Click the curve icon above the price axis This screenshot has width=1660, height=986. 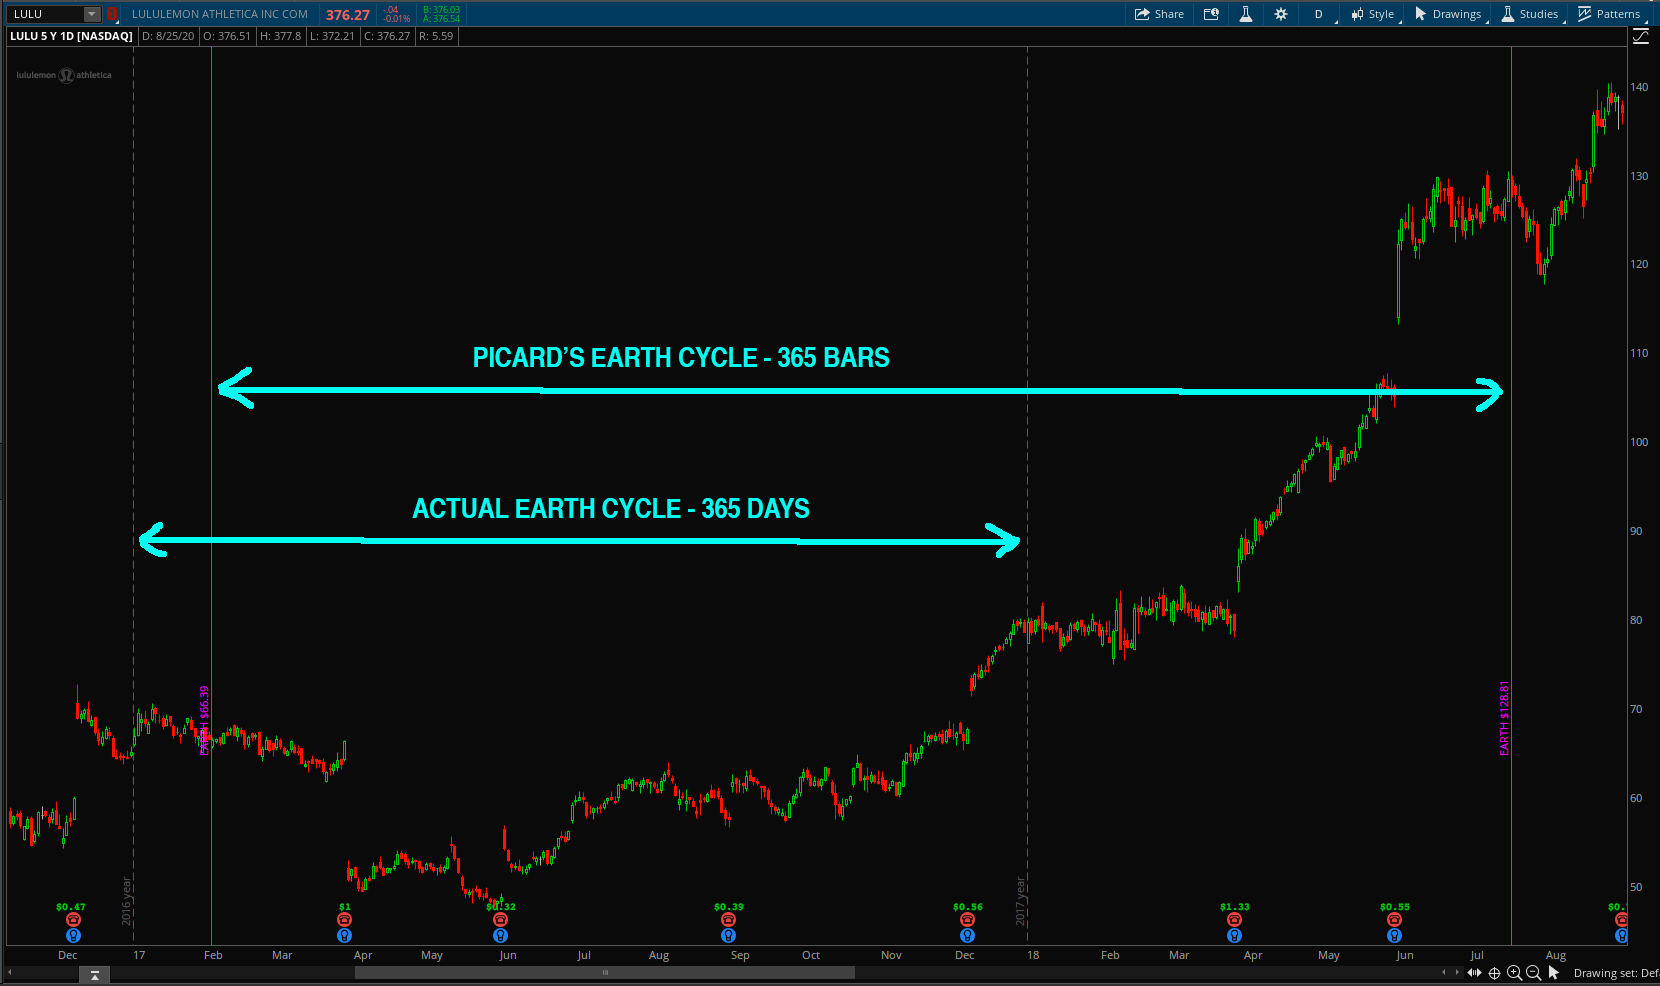click(1641, 36)
